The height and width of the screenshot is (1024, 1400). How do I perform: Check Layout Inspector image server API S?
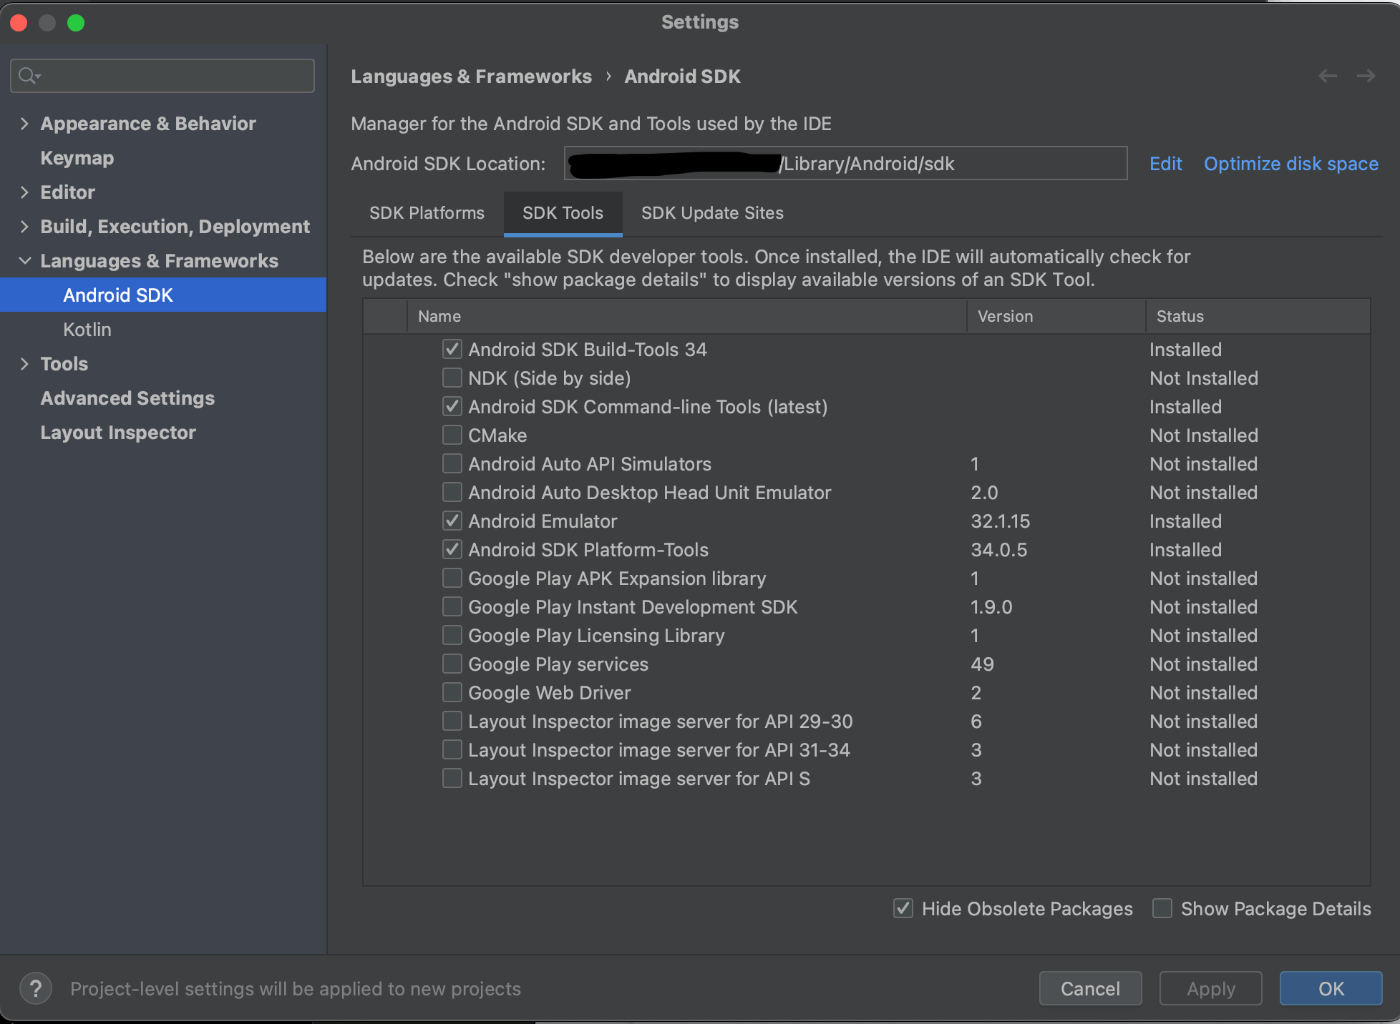click(452, 778)
